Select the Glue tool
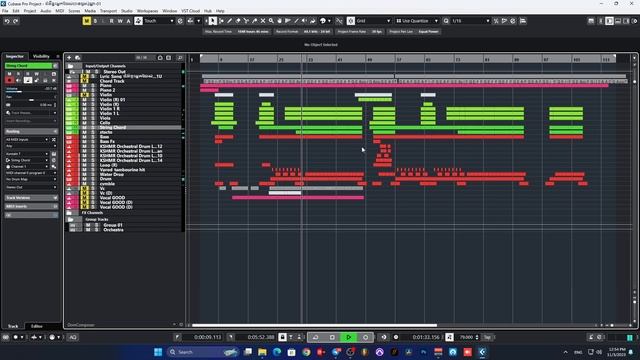 pos(254,21)
